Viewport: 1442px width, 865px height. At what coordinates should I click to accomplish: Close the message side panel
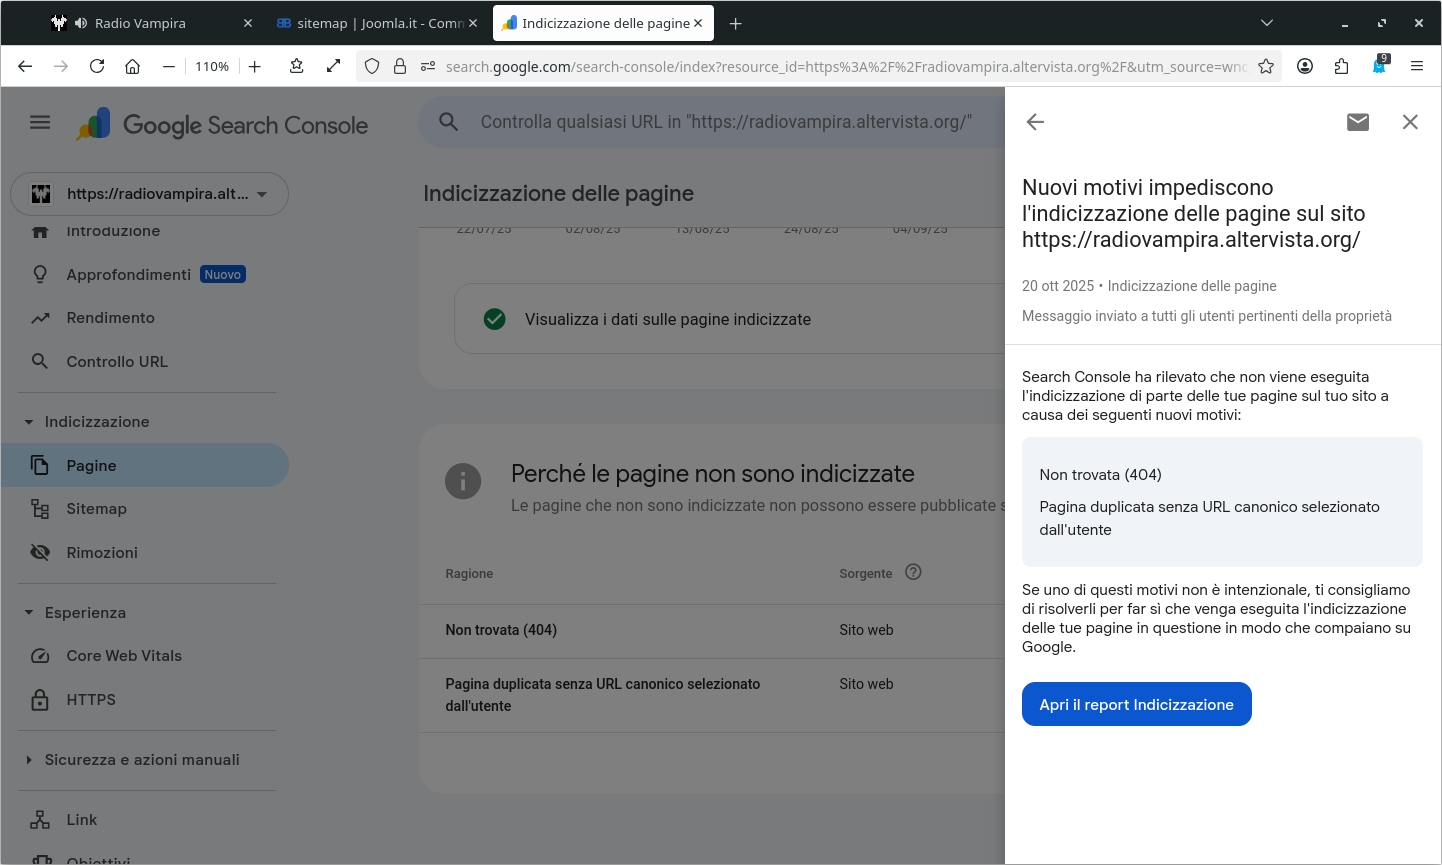point(1410,122)
